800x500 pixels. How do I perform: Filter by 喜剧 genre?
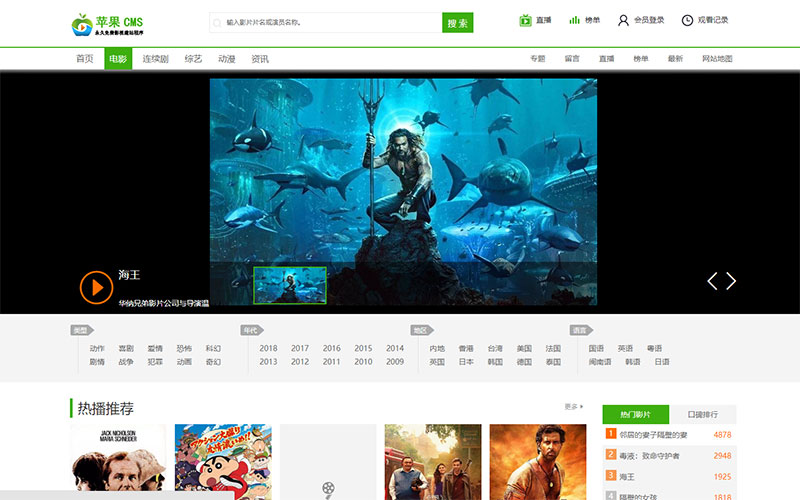tap(126, 348)
